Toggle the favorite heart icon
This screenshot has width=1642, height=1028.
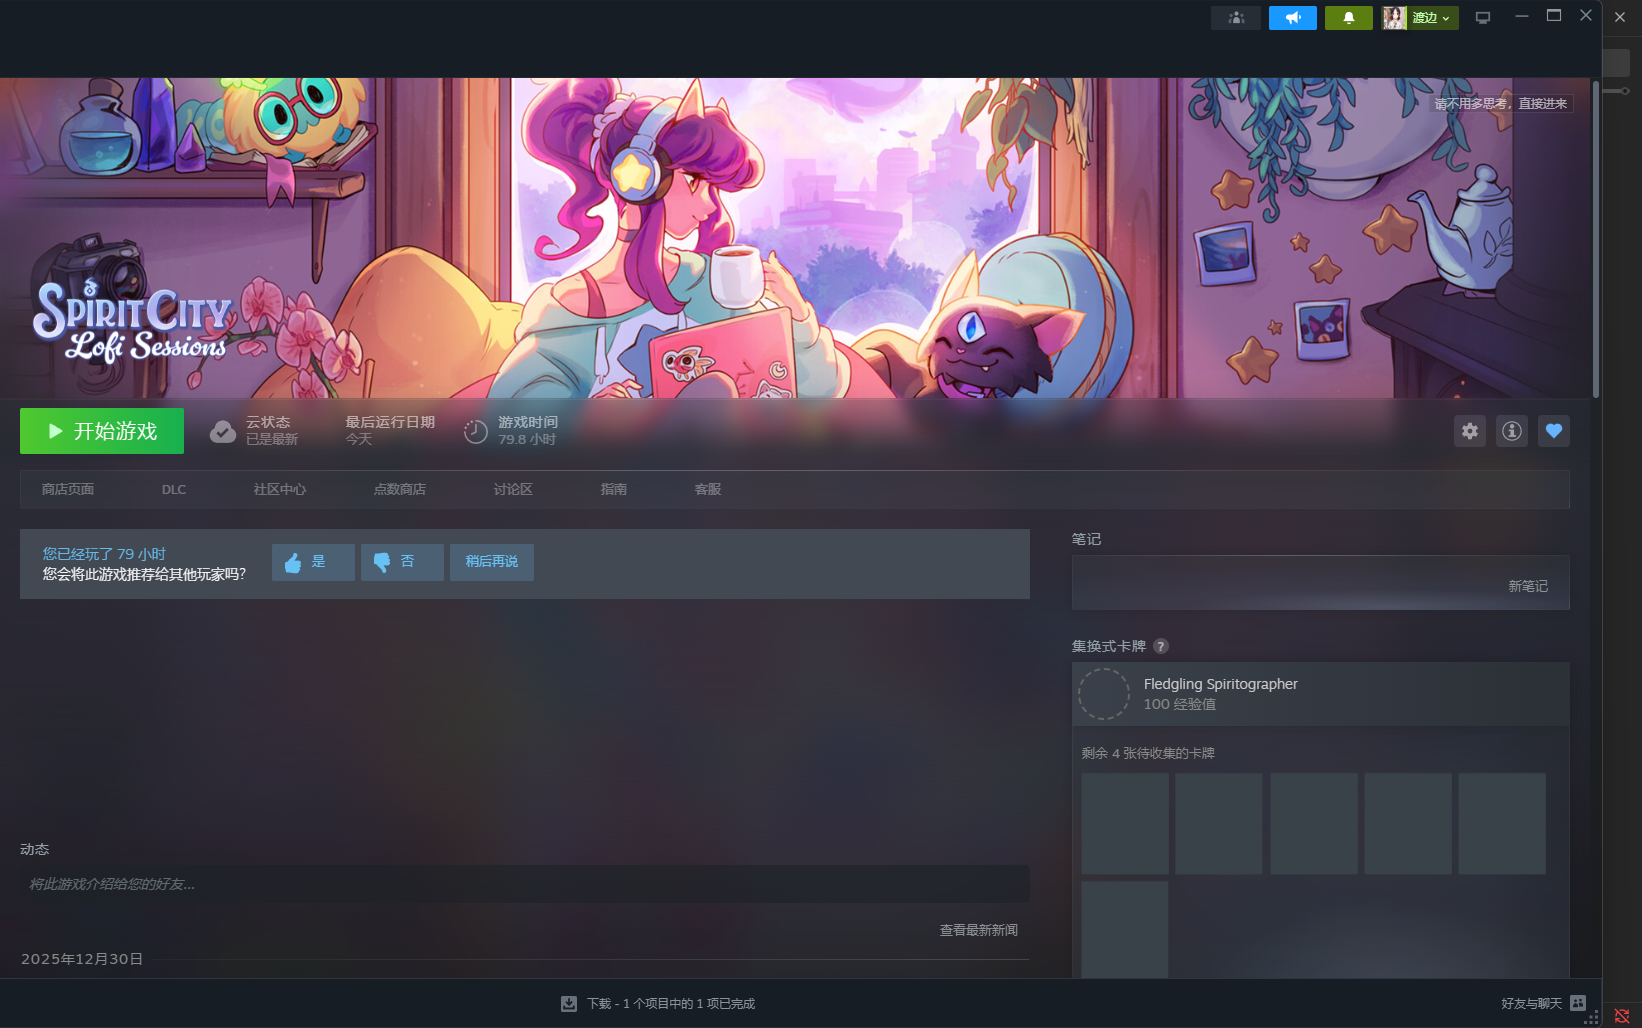[1553, 431]
